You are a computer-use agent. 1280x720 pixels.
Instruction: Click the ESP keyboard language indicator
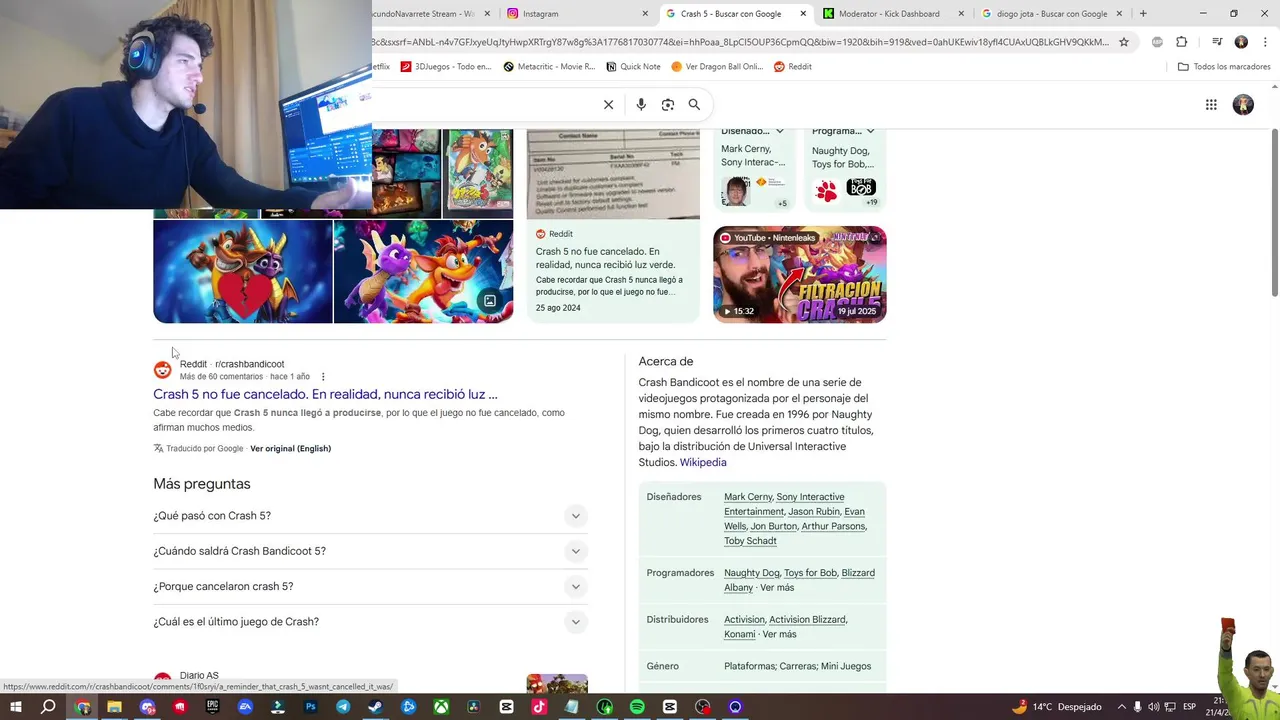[1190, 707]
